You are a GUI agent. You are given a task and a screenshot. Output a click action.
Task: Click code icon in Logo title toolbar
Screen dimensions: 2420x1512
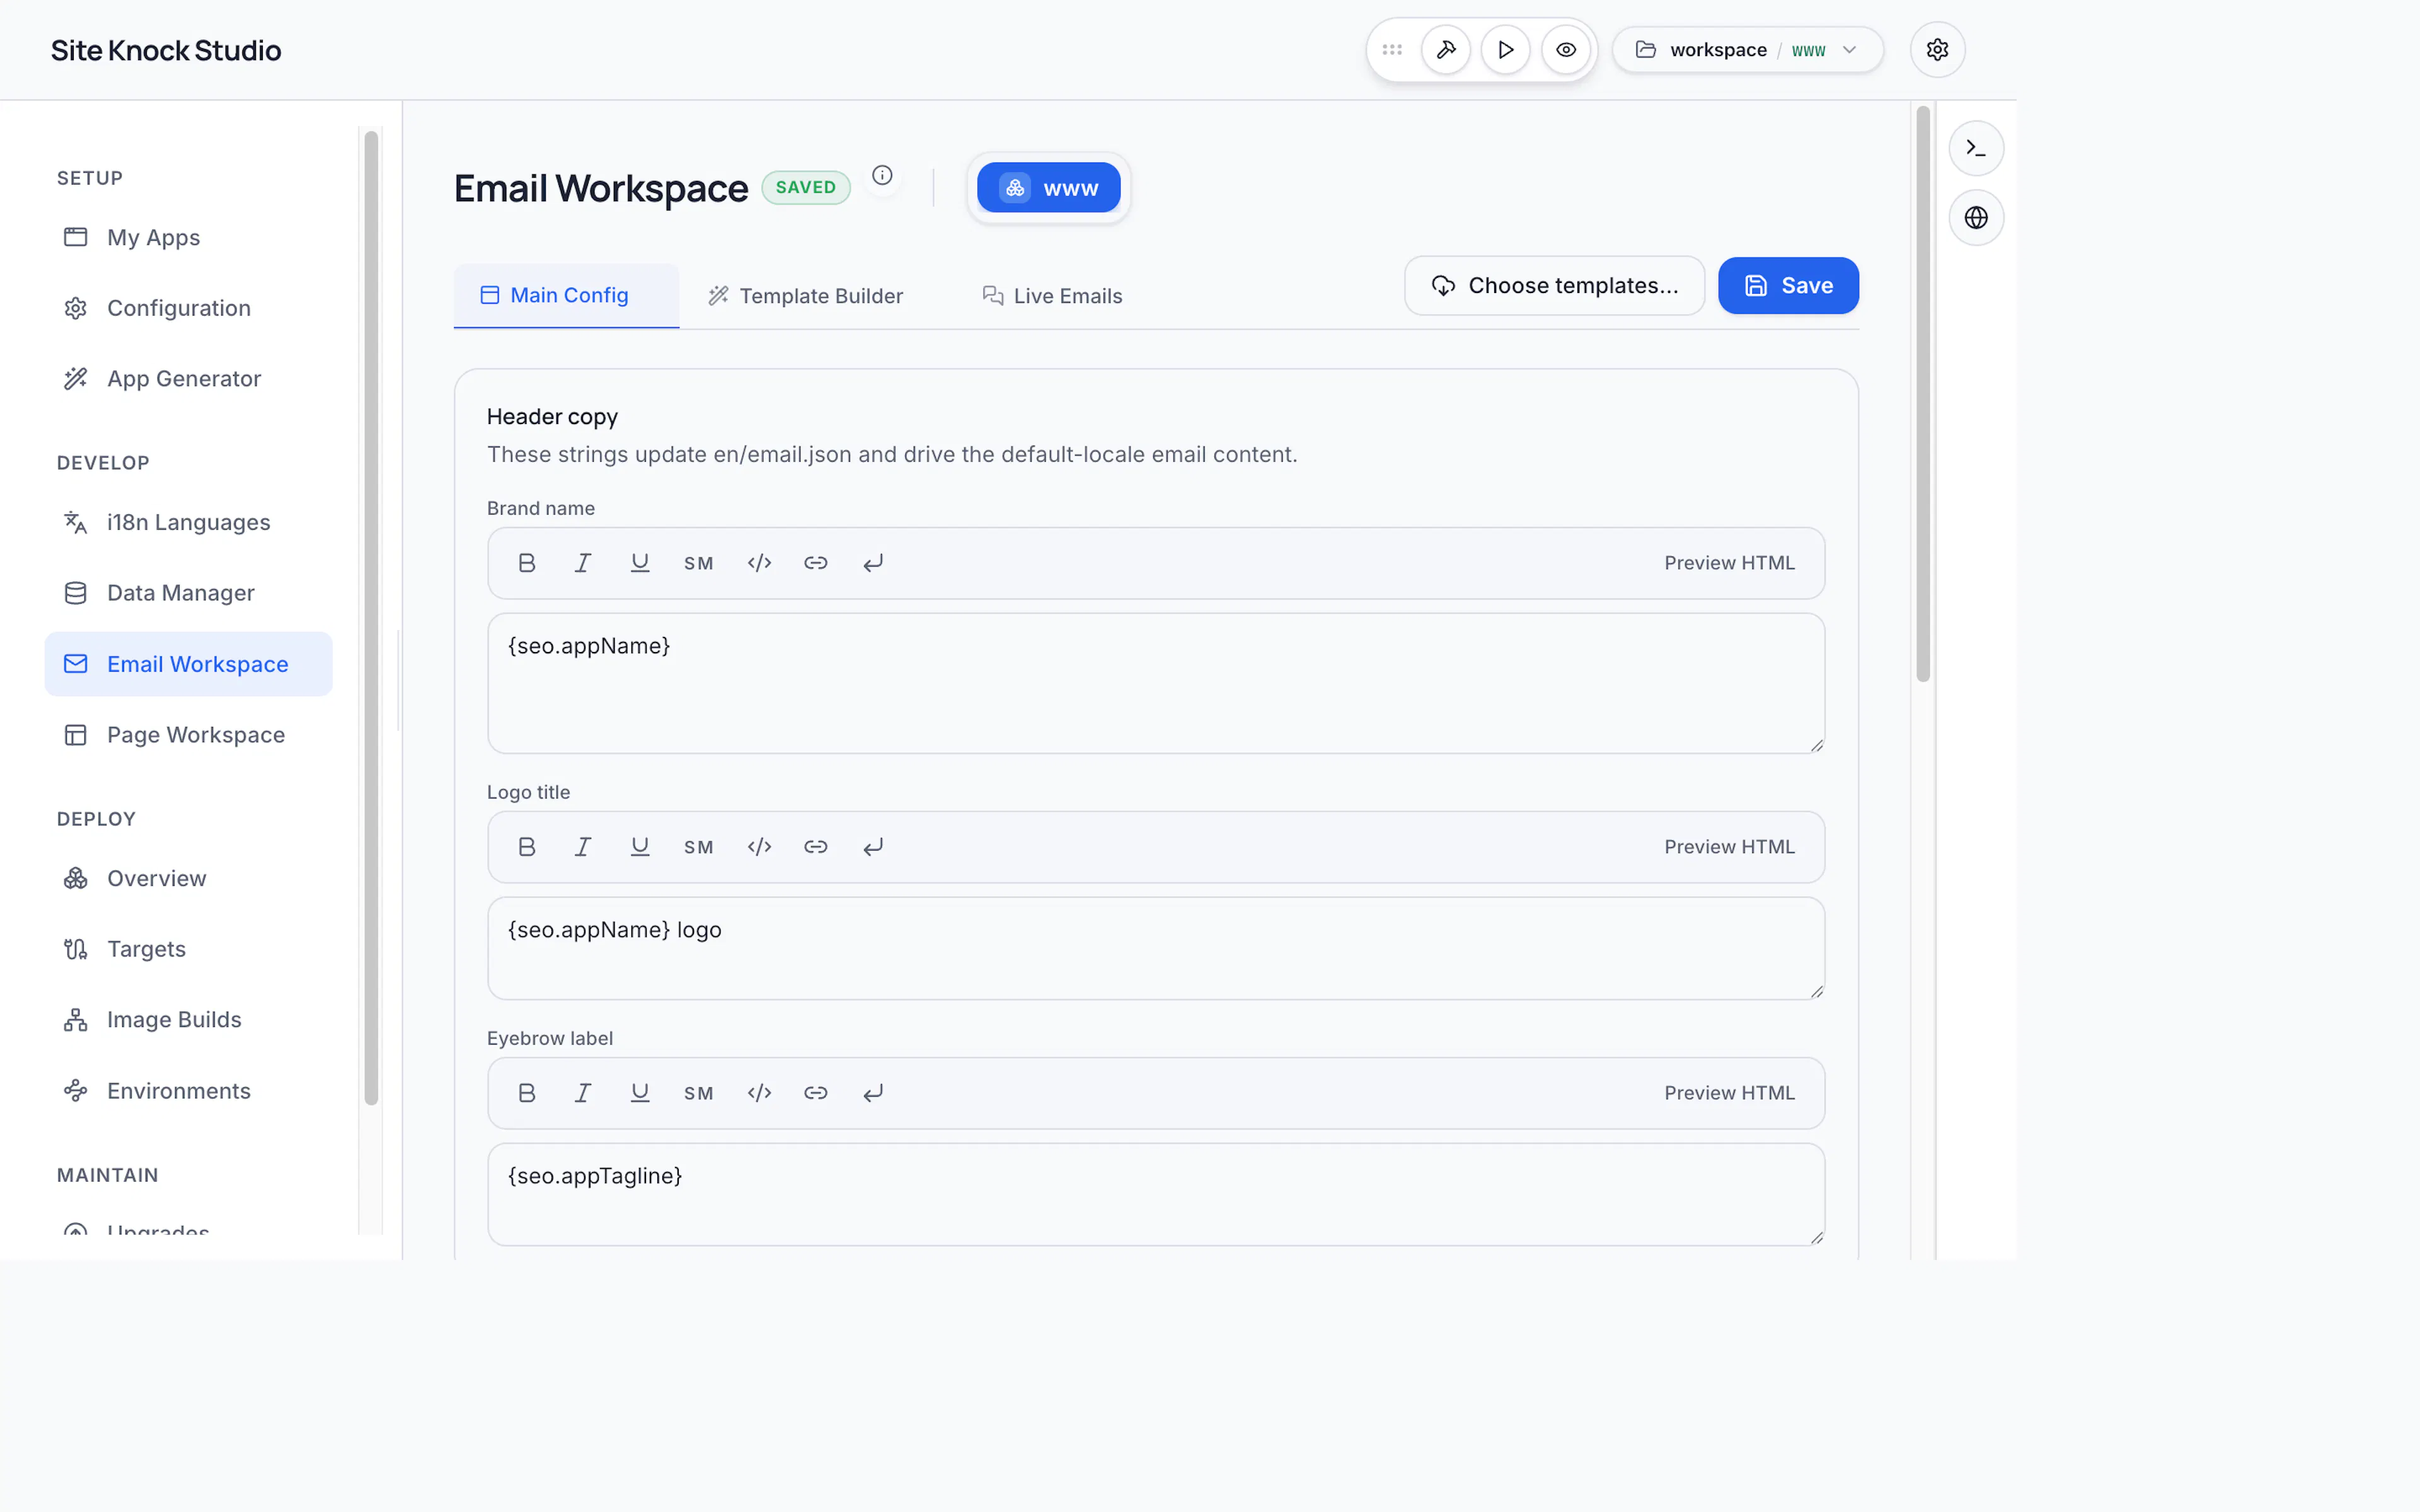[759, 847]
